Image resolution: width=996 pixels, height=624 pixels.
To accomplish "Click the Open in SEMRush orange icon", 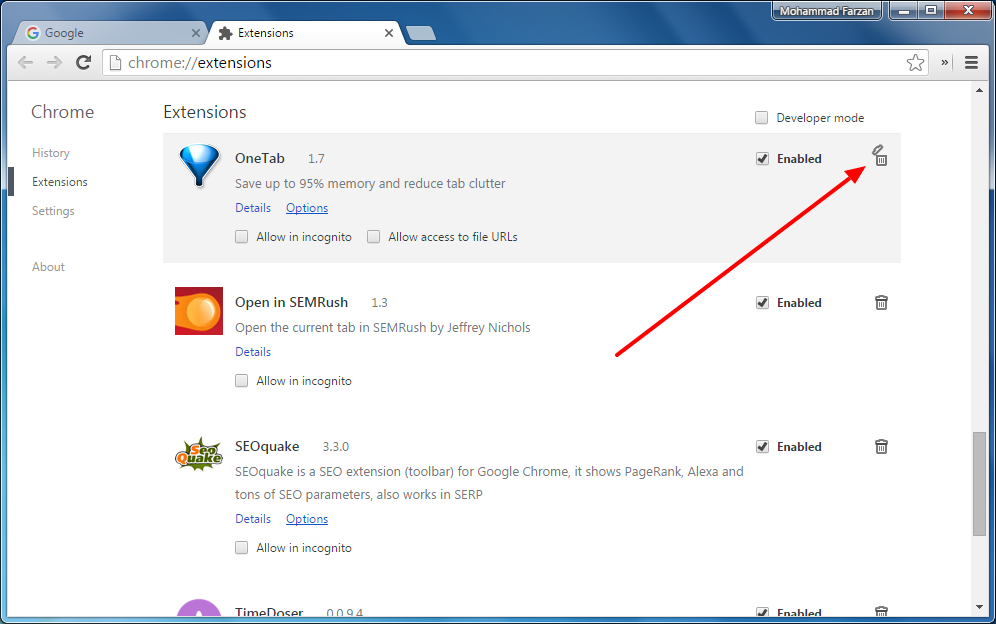I will [x=199, y=311].
